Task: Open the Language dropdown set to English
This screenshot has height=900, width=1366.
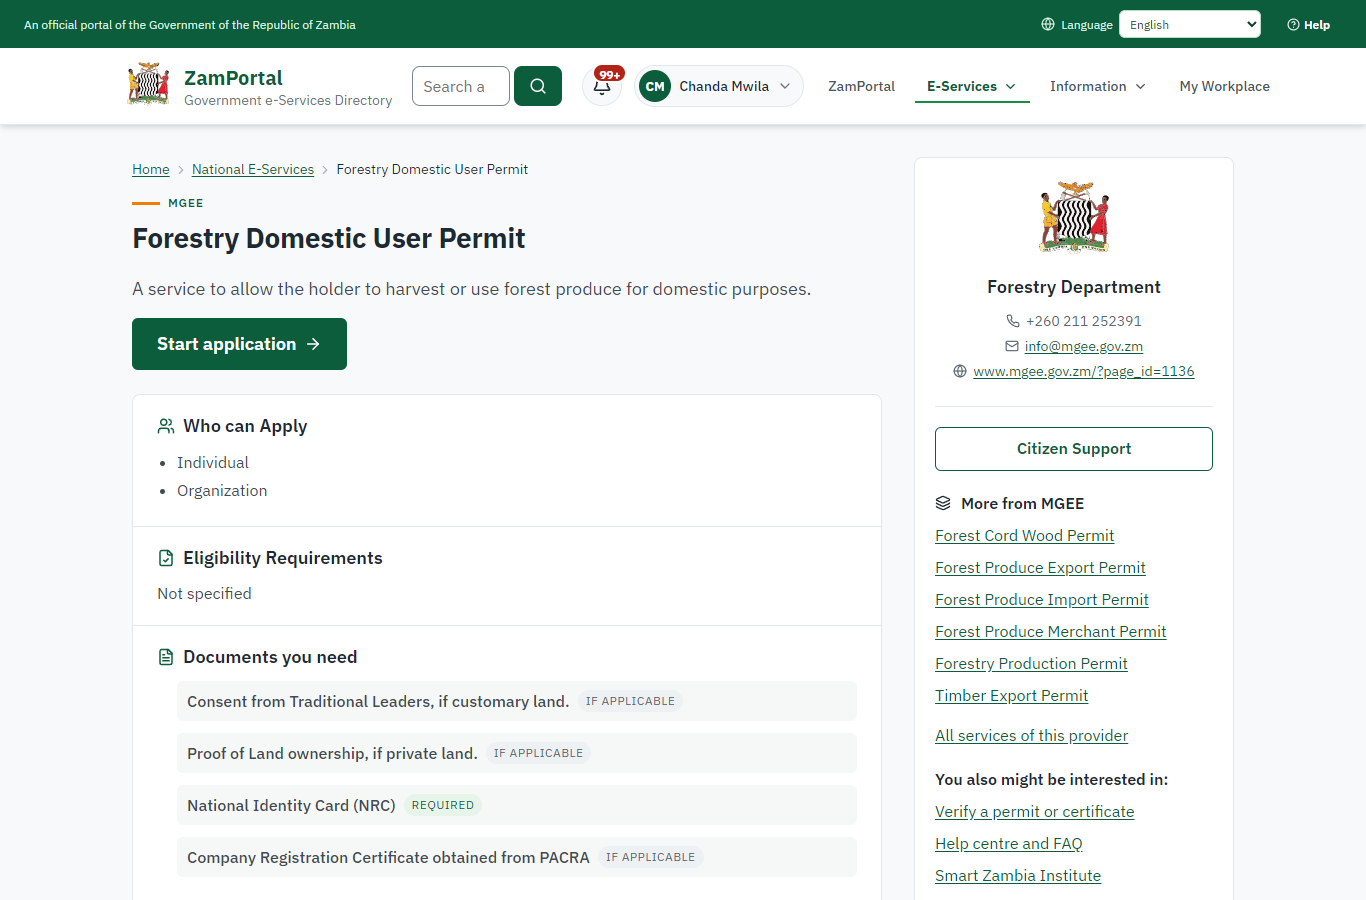Action: (x=1190, y=24)
